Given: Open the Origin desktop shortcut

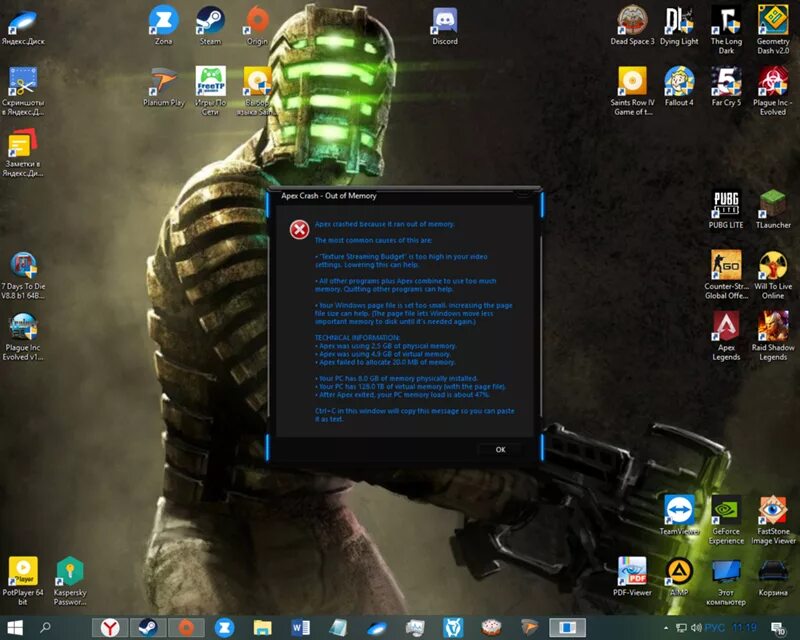Looking at the screenshot, I should [257, 27].
